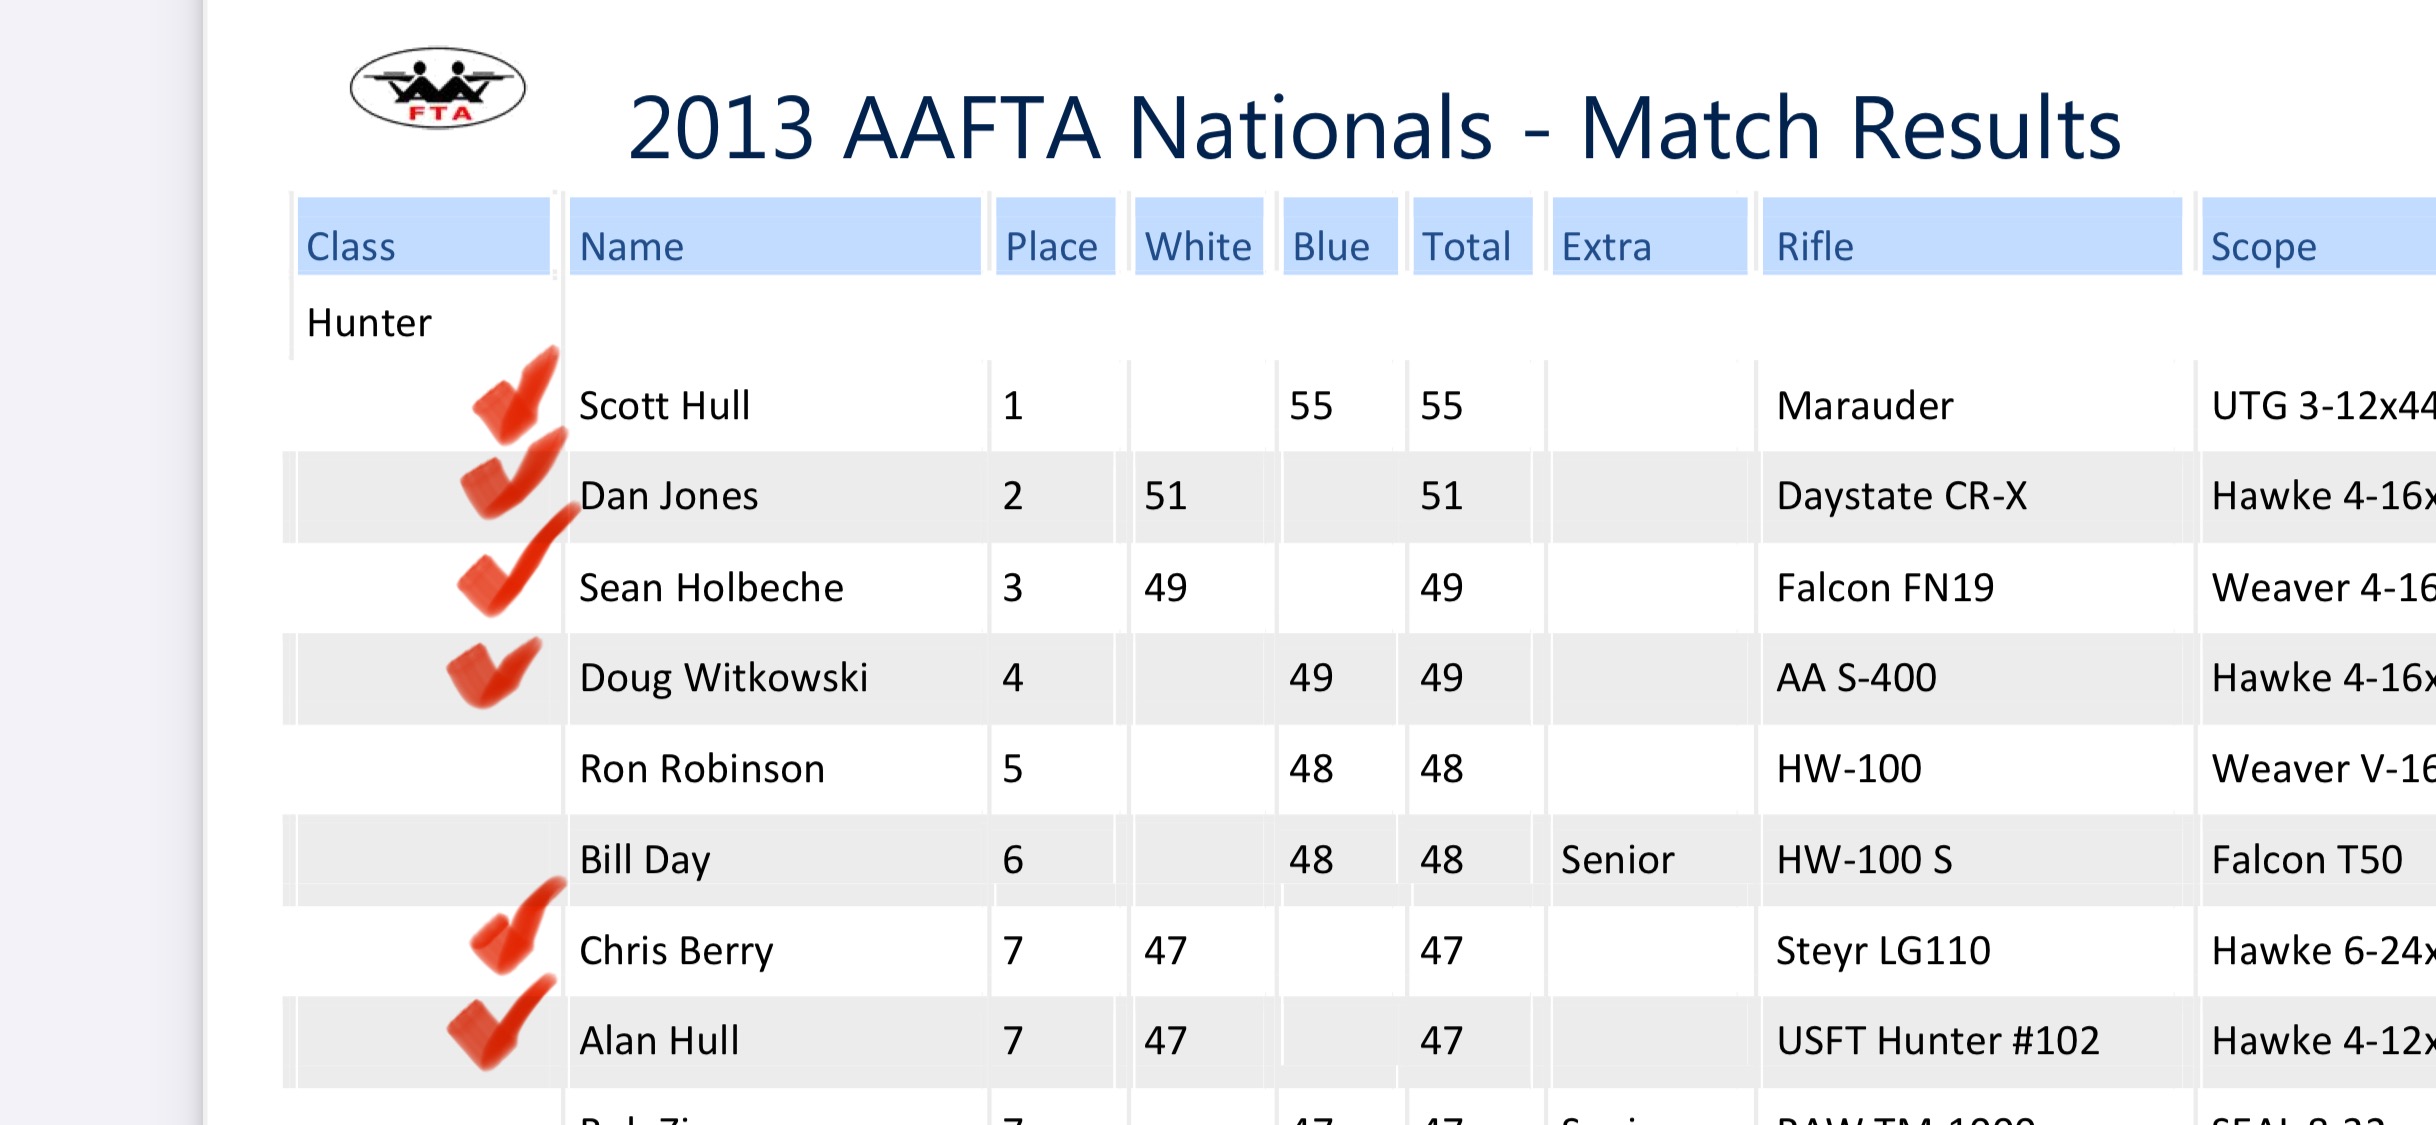Image resolution: width=2436 pixels, height=1125 pixels.
Task: Select the checkmark next to Doug Witkowski
Action: [x=494, y=672]
